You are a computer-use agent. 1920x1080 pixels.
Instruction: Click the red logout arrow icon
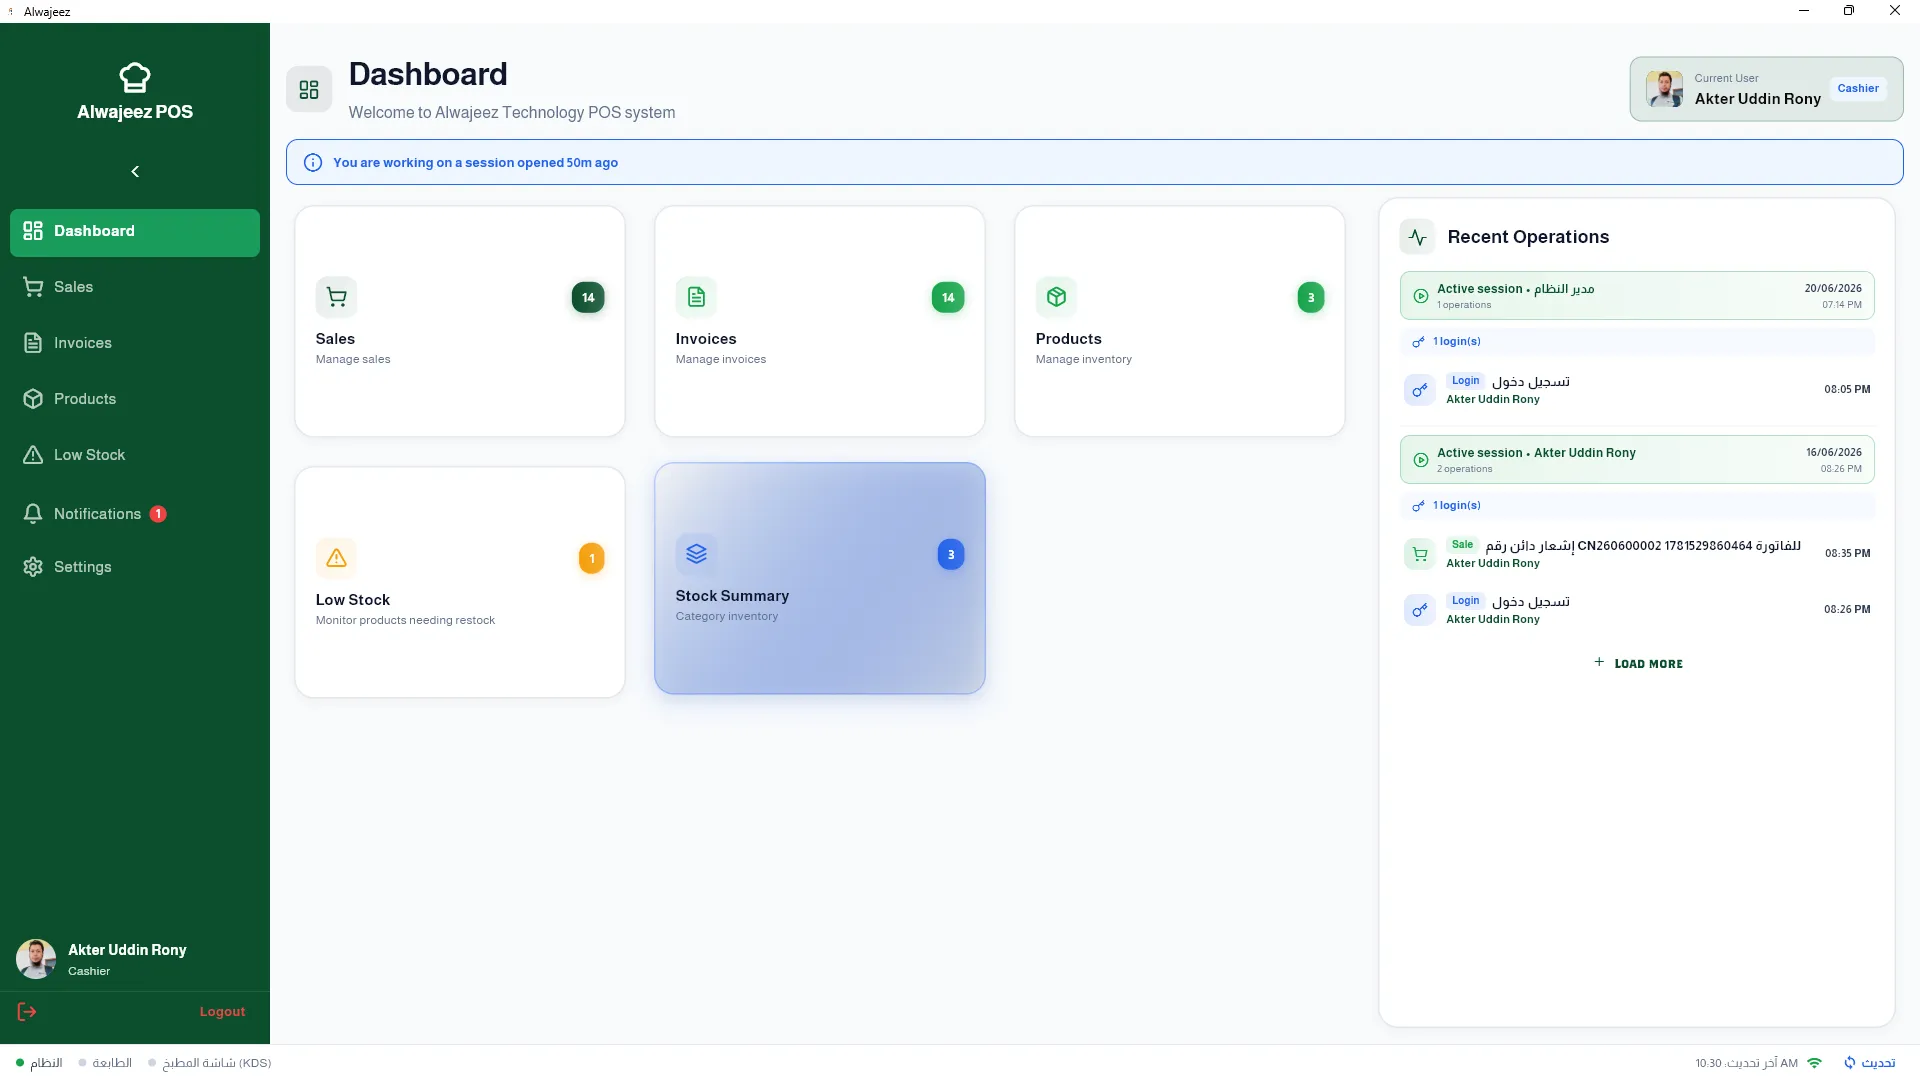27,1012
